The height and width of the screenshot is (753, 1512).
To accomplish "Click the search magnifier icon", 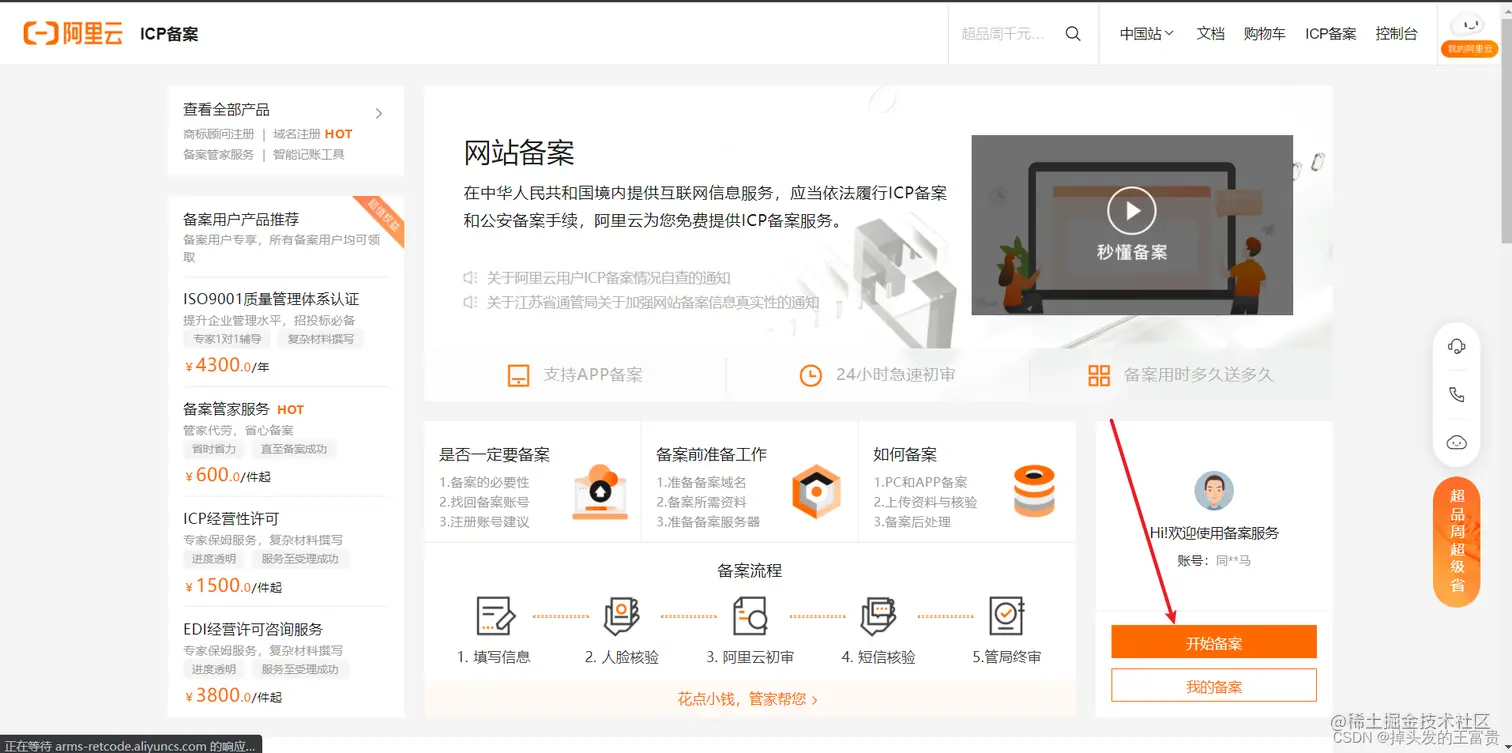I will click(x=1073, y=33).
